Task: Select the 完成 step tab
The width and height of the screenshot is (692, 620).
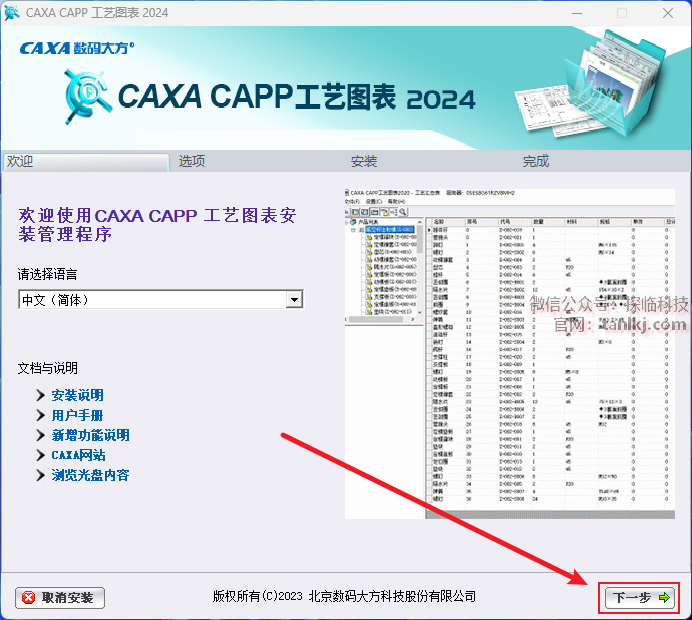Action: coord(536,162)
